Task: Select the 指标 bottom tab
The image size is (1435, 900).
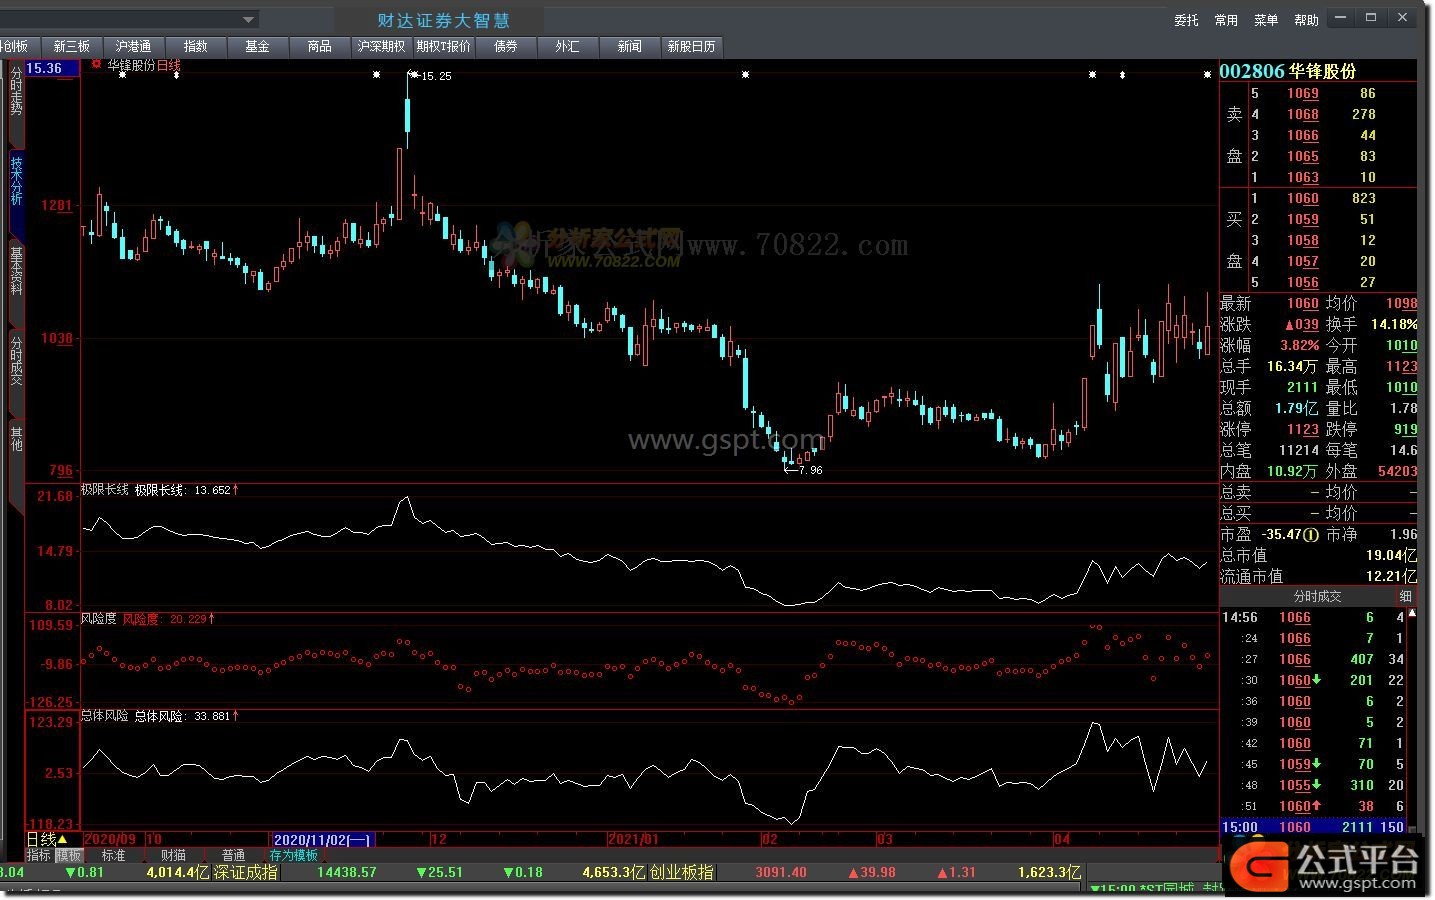Action: point(38,856)
